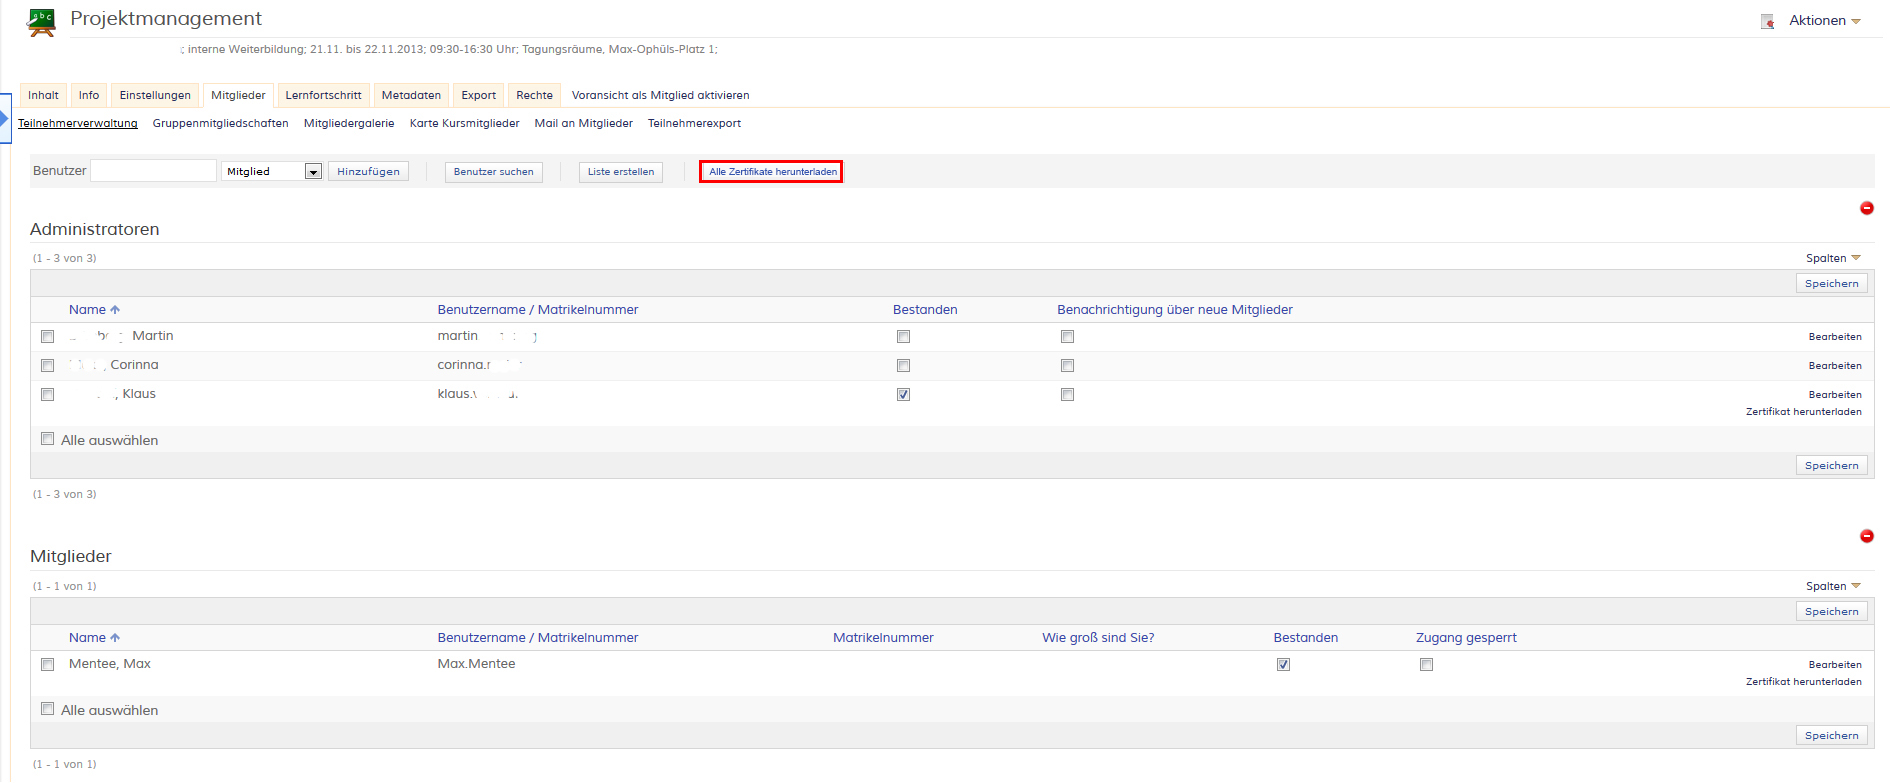Sort Mitglieder table by Name arrow

pos(115,638)
